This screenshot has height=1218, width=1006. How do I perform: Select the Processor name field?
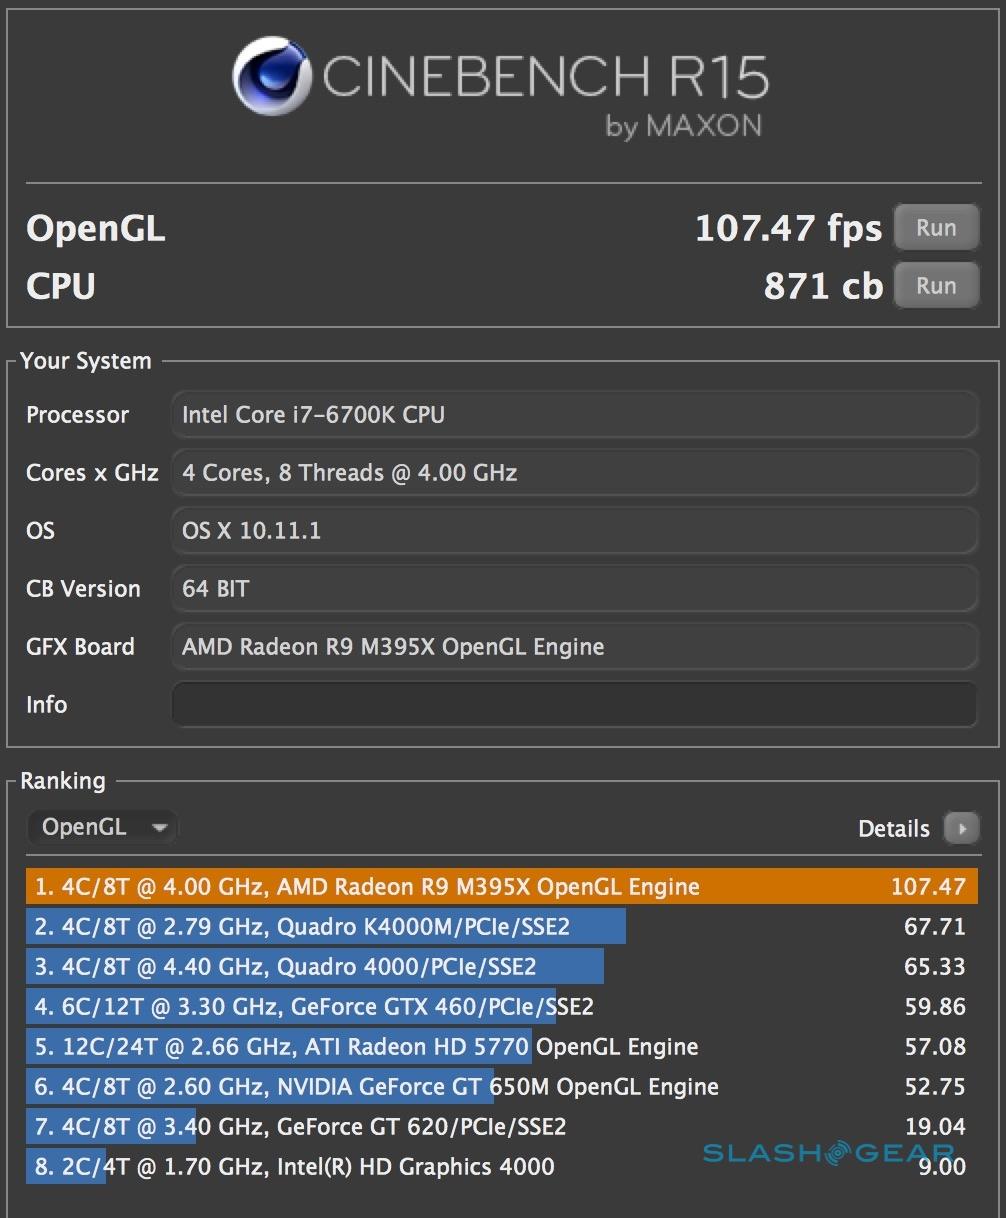[x=574, y=415]
